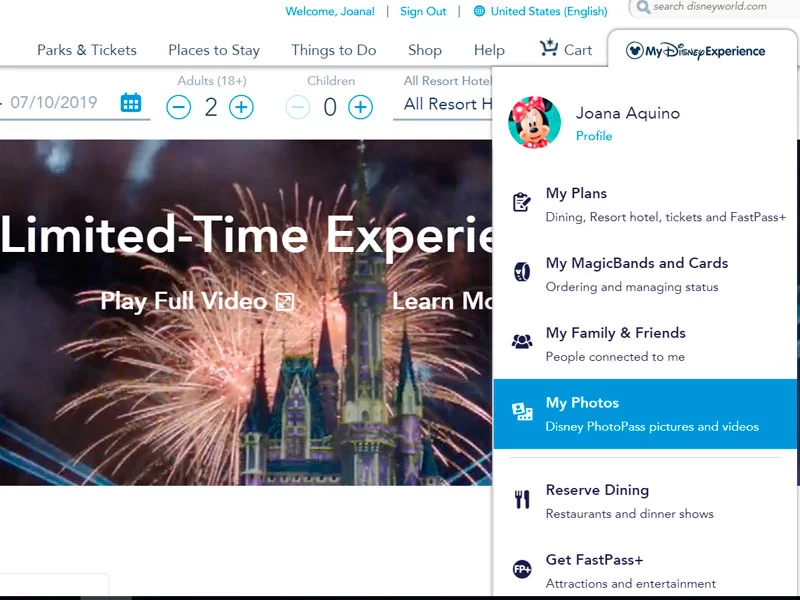Open the My Disney Experience tab
800x600 pixels.
coord(702,50)
